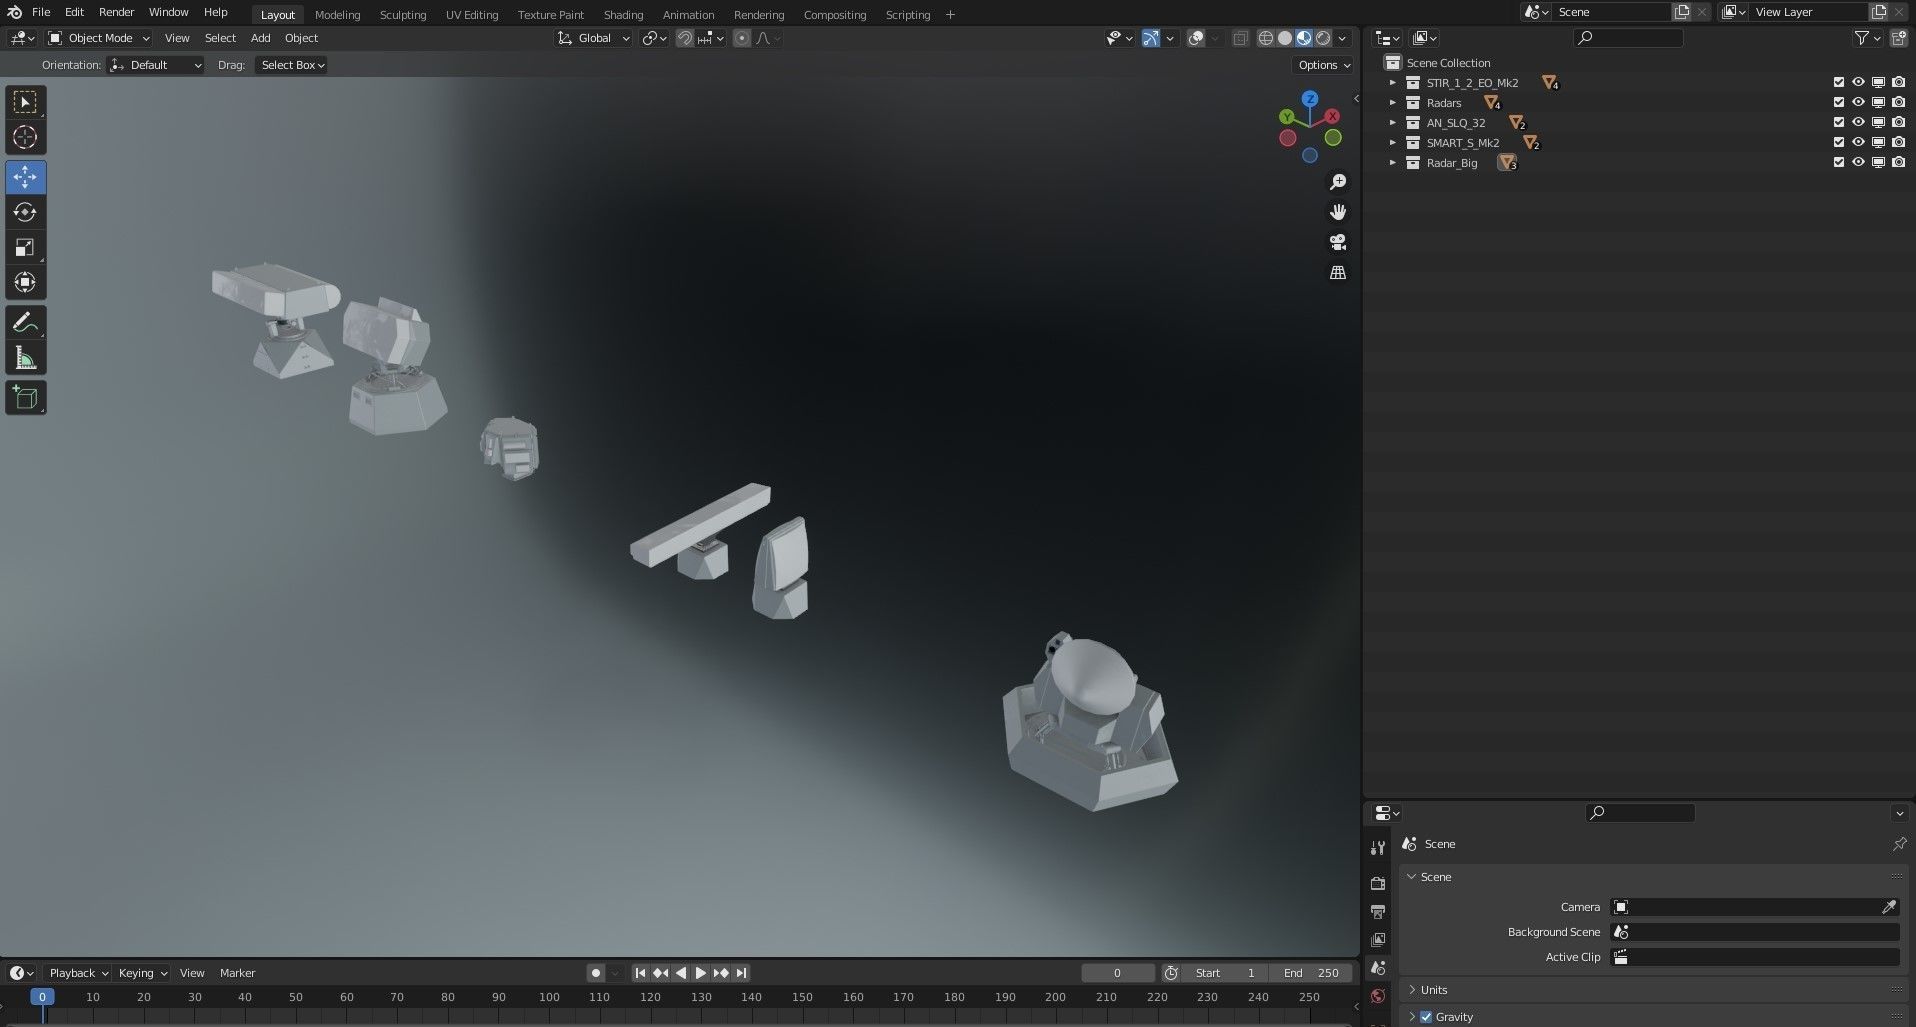Choose the Measure tool
Viewport: 1916px width, 1027px height.
point(26,358)
